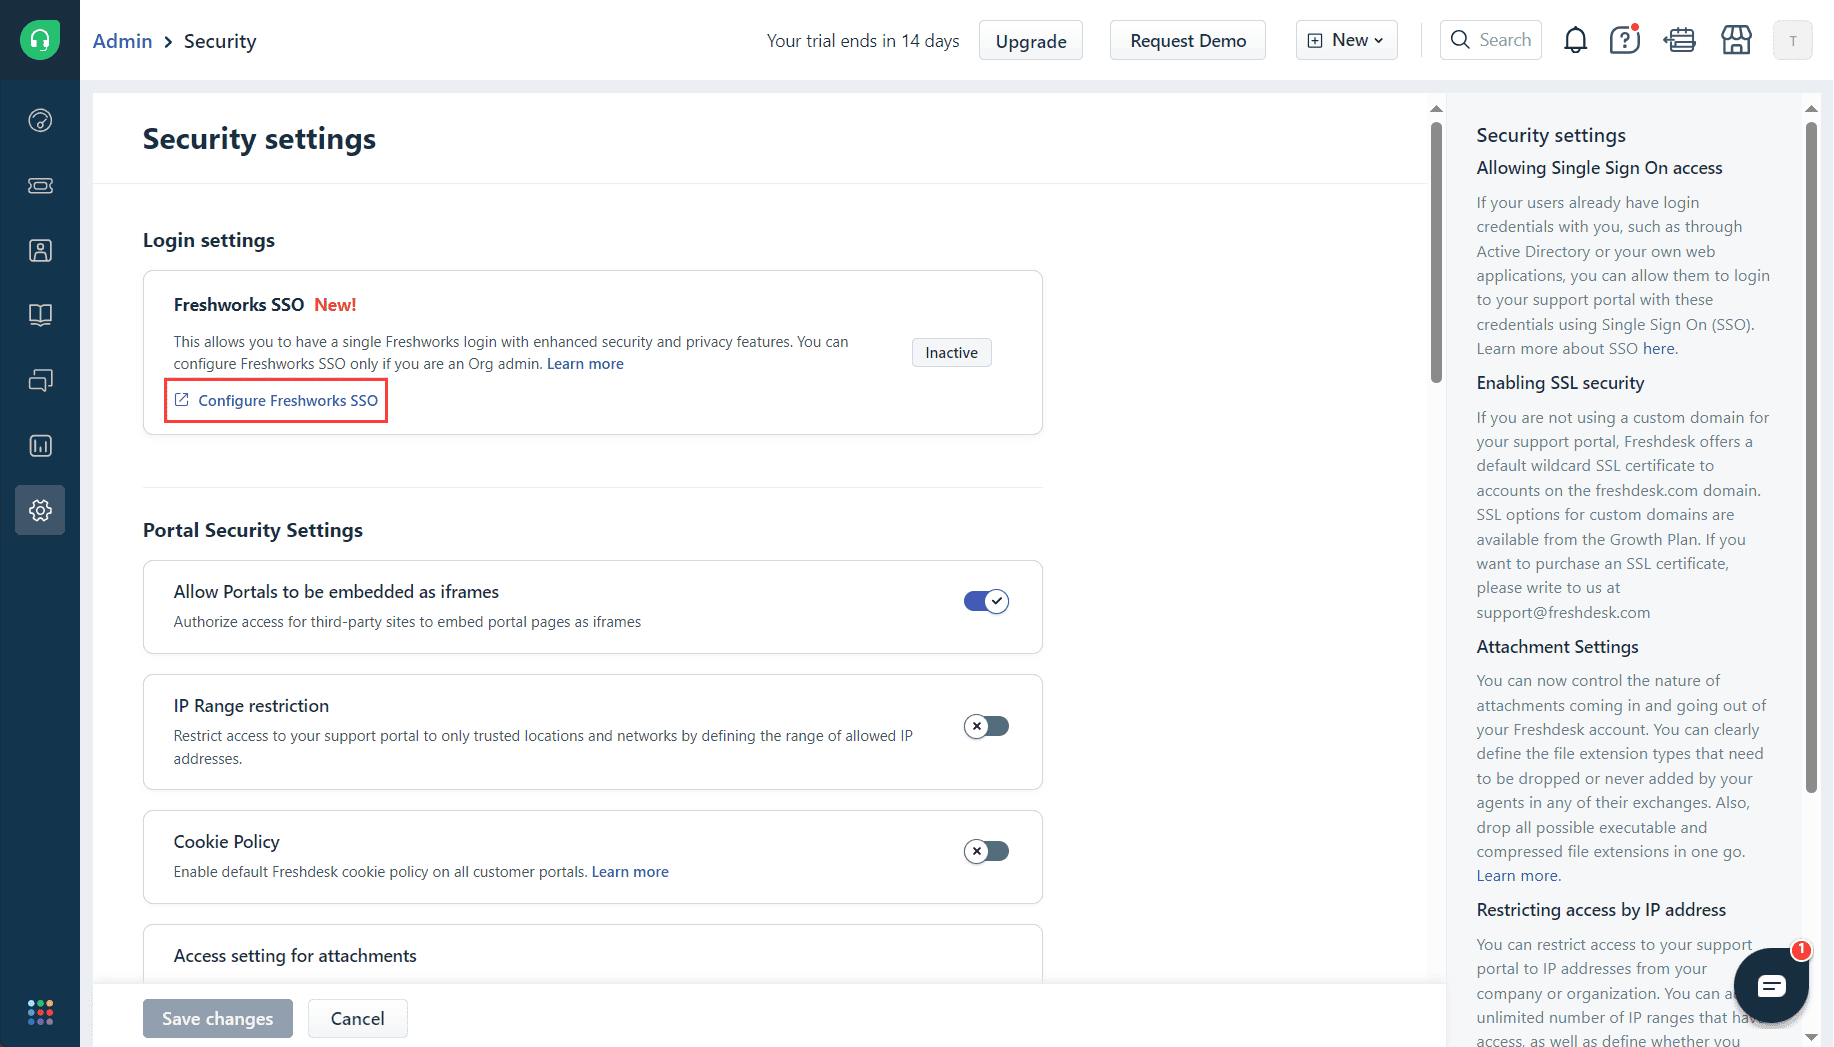
Task: Click the Request Demo menu item
Action: [1187, 40]
